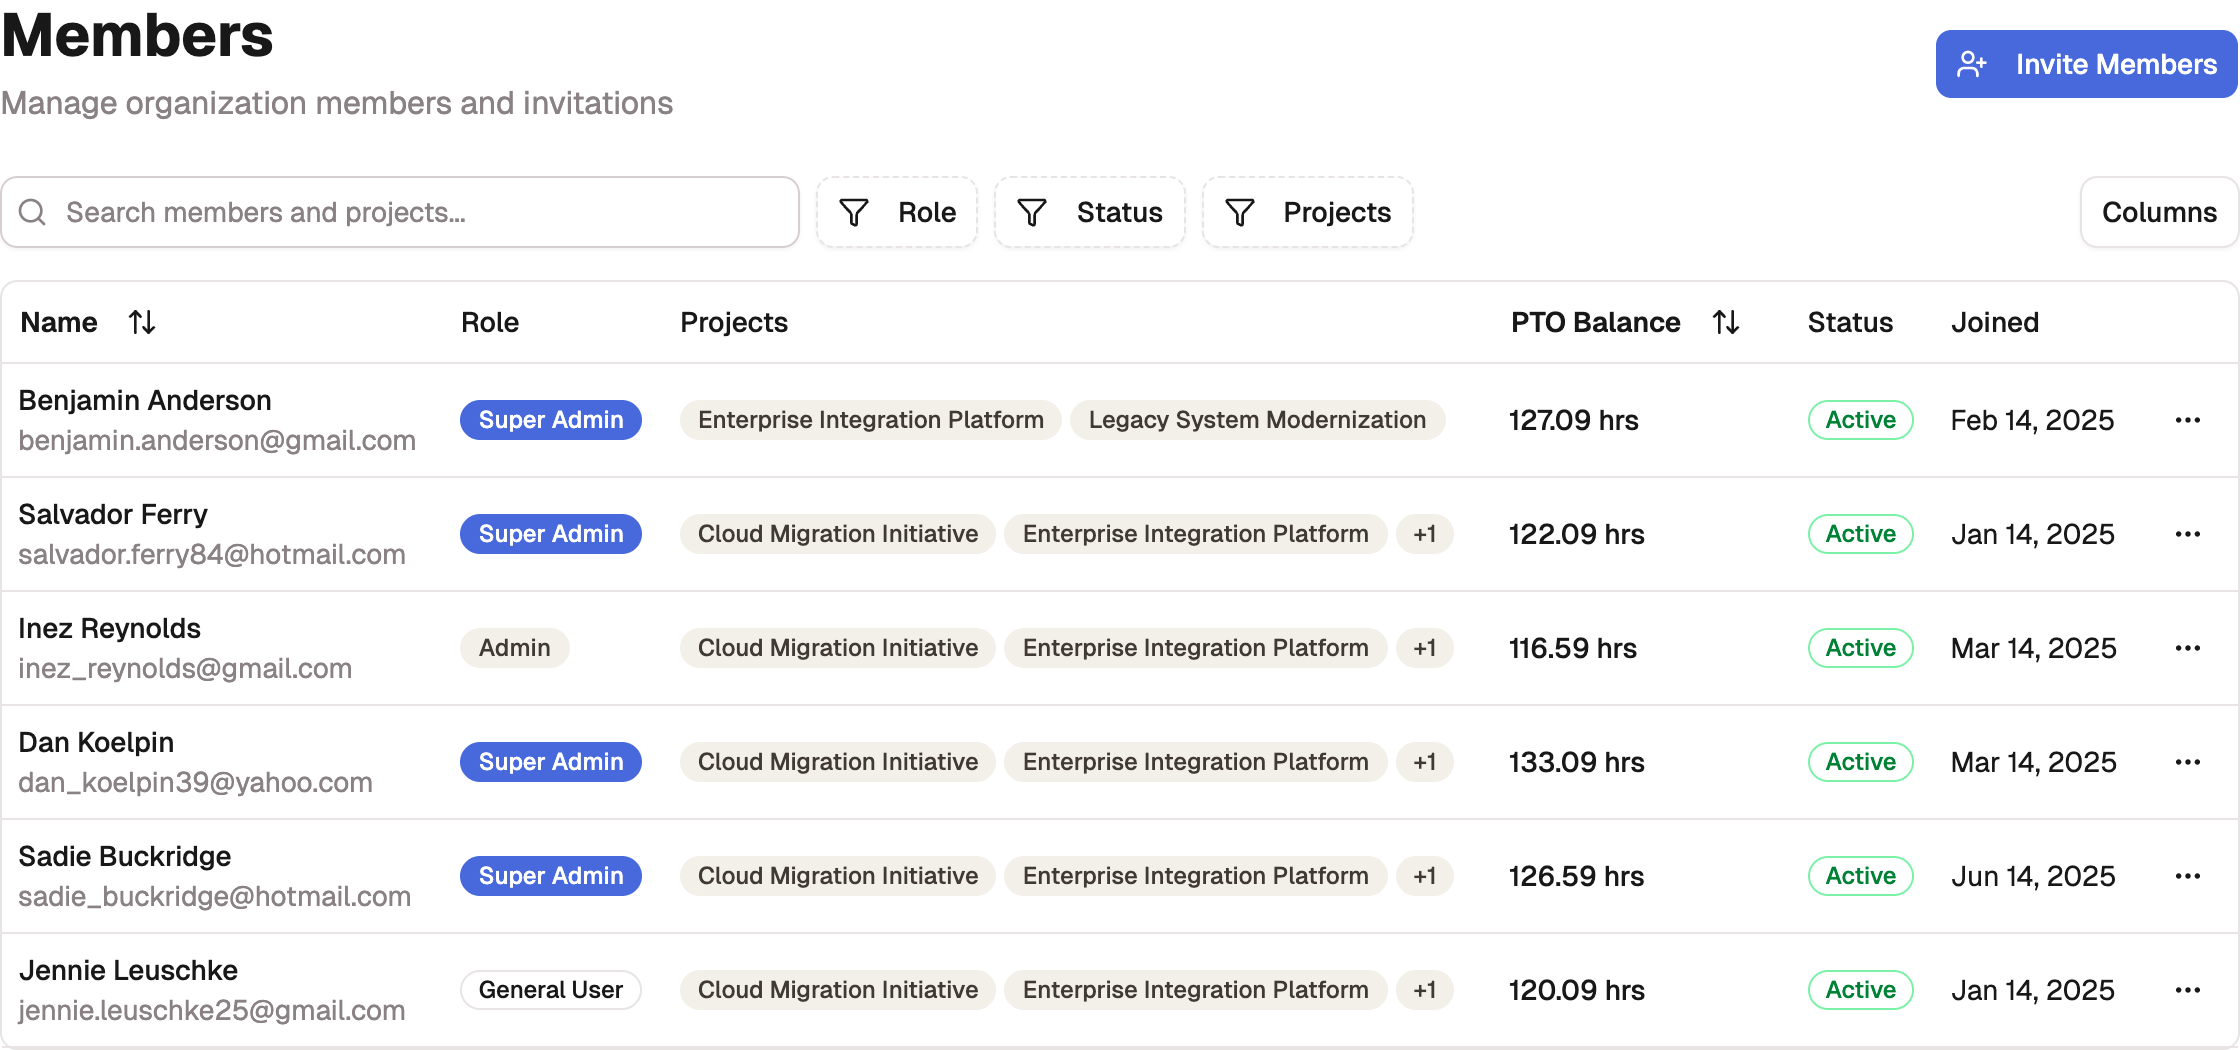
Task: Click email sadie_buckridge@hotmail.com
Action: point(215,896)
